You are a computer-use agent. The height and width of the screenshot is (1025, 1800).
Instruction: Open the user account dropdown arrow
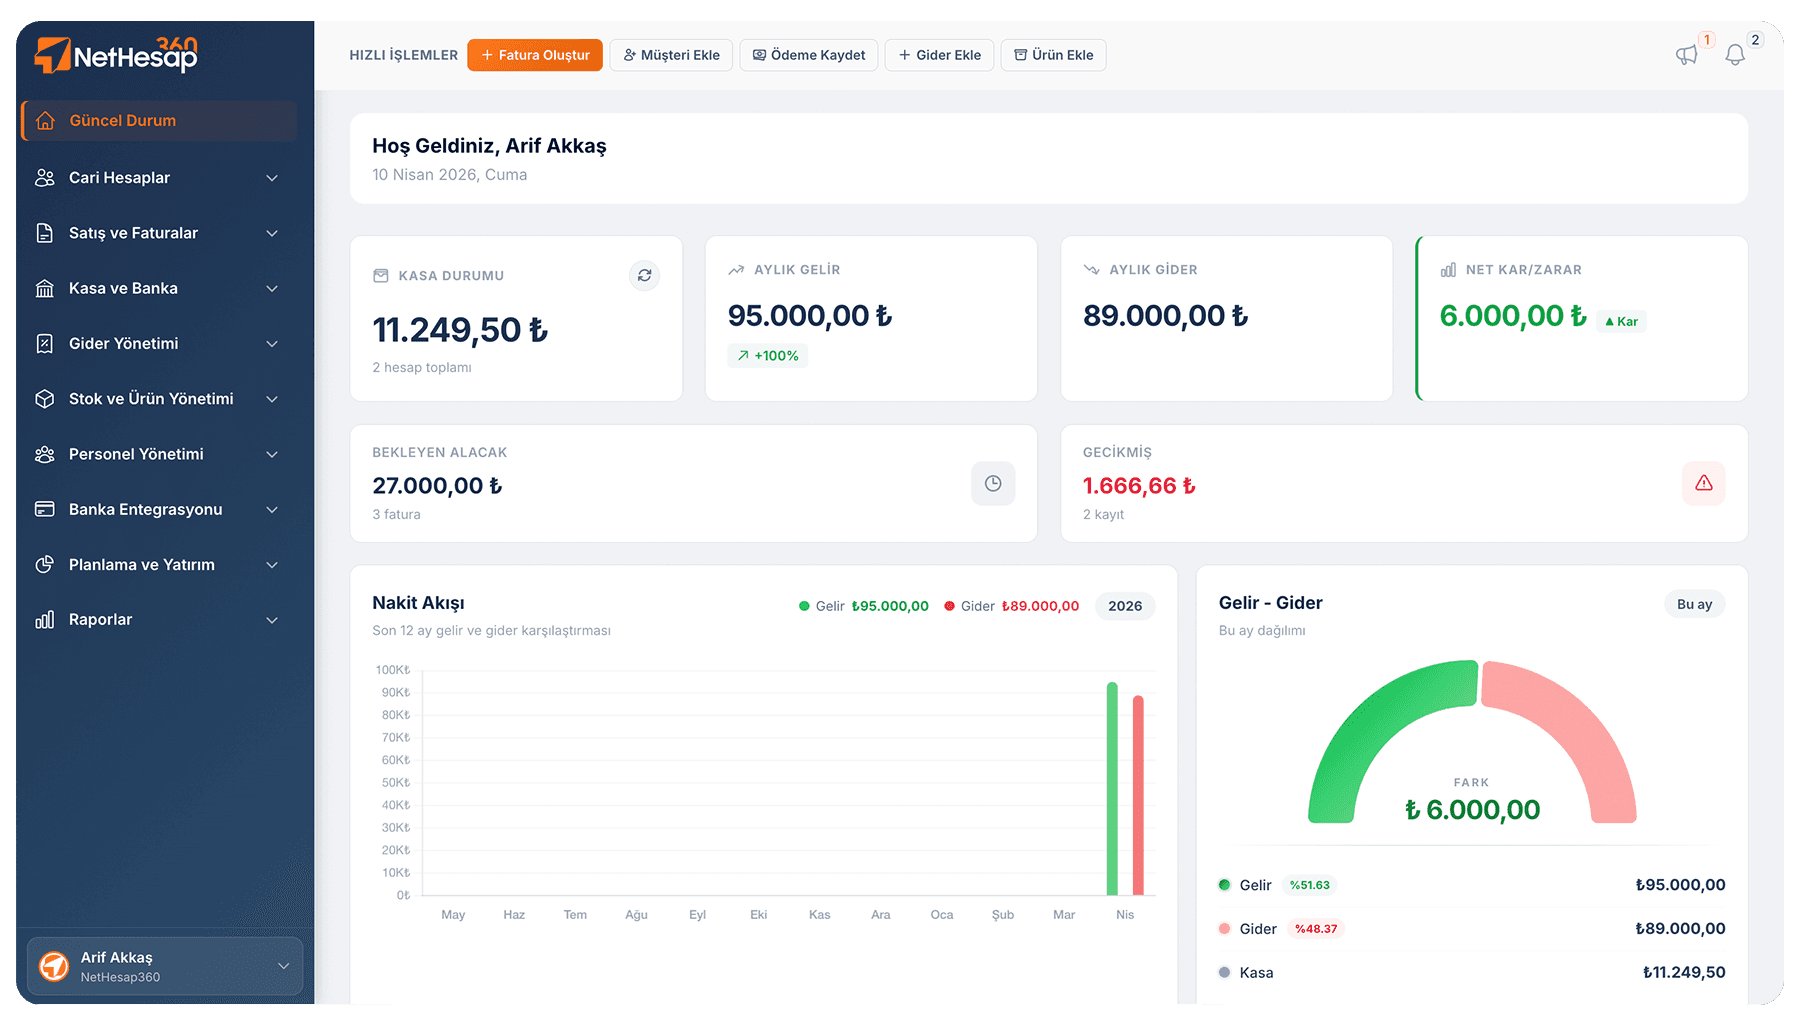point(284,966)
